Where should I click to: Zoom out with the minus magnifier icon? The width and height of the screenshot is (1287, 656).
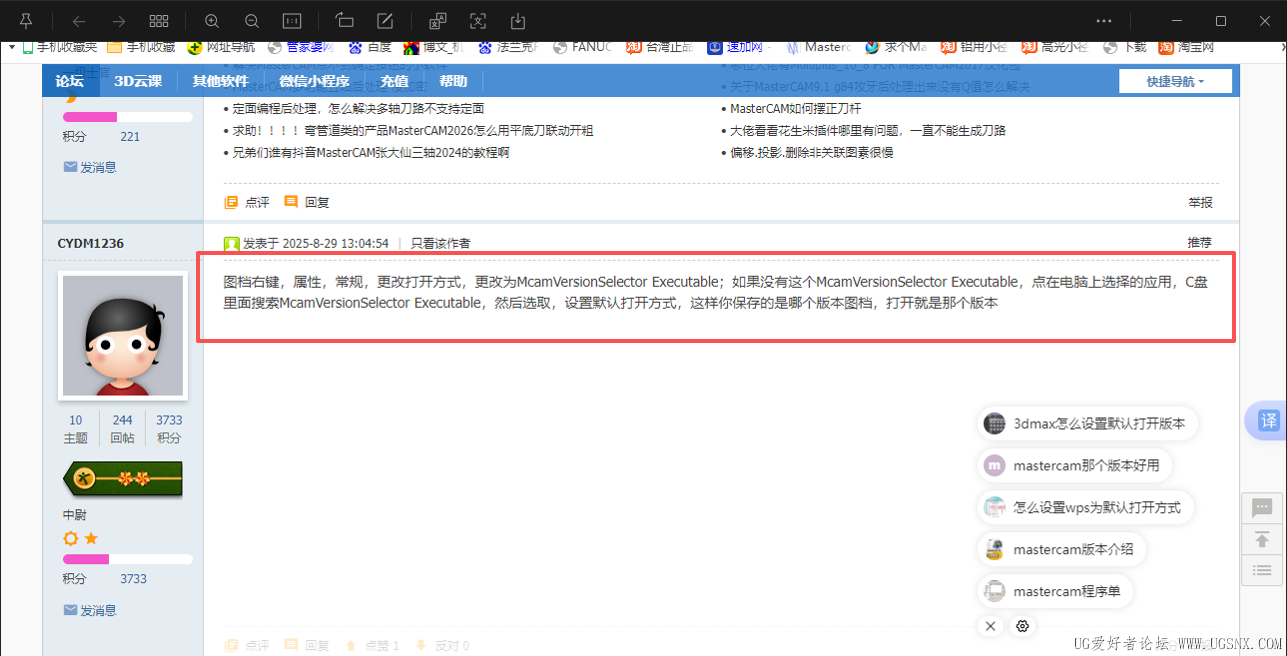[x=251, y=20]
